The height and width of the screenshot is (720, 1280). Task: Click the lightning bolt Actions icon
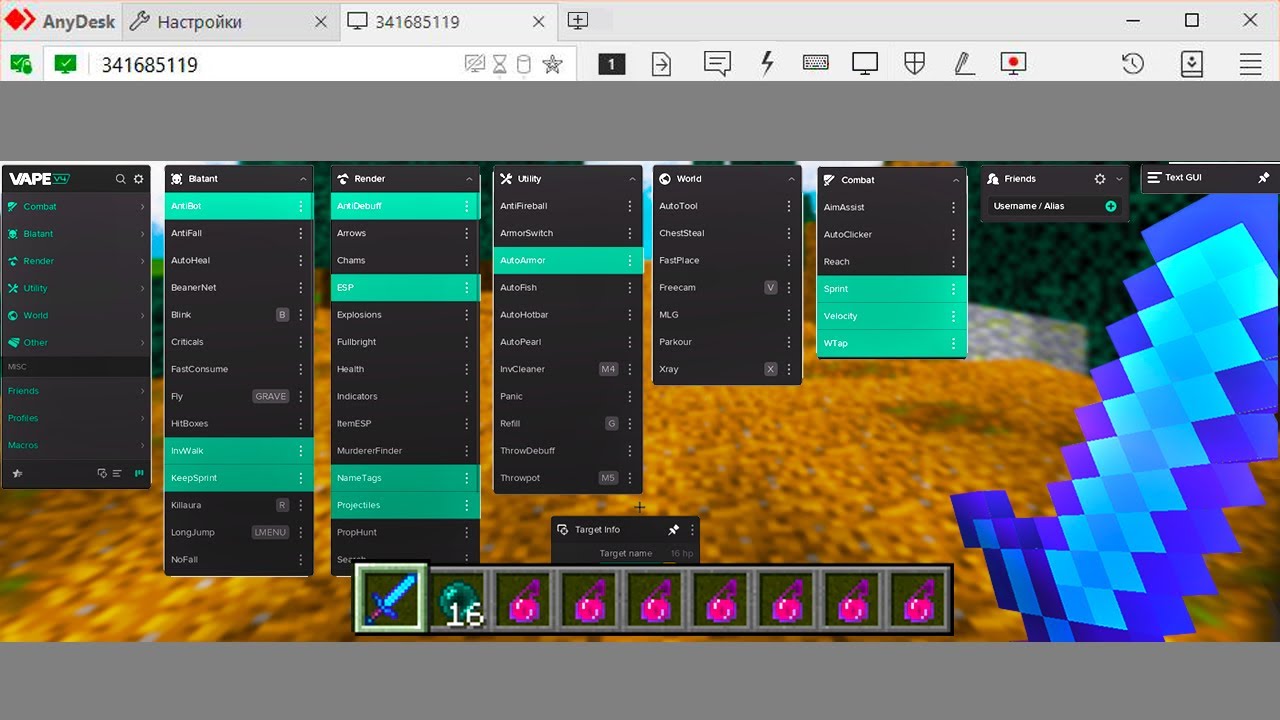click(767, 64)
